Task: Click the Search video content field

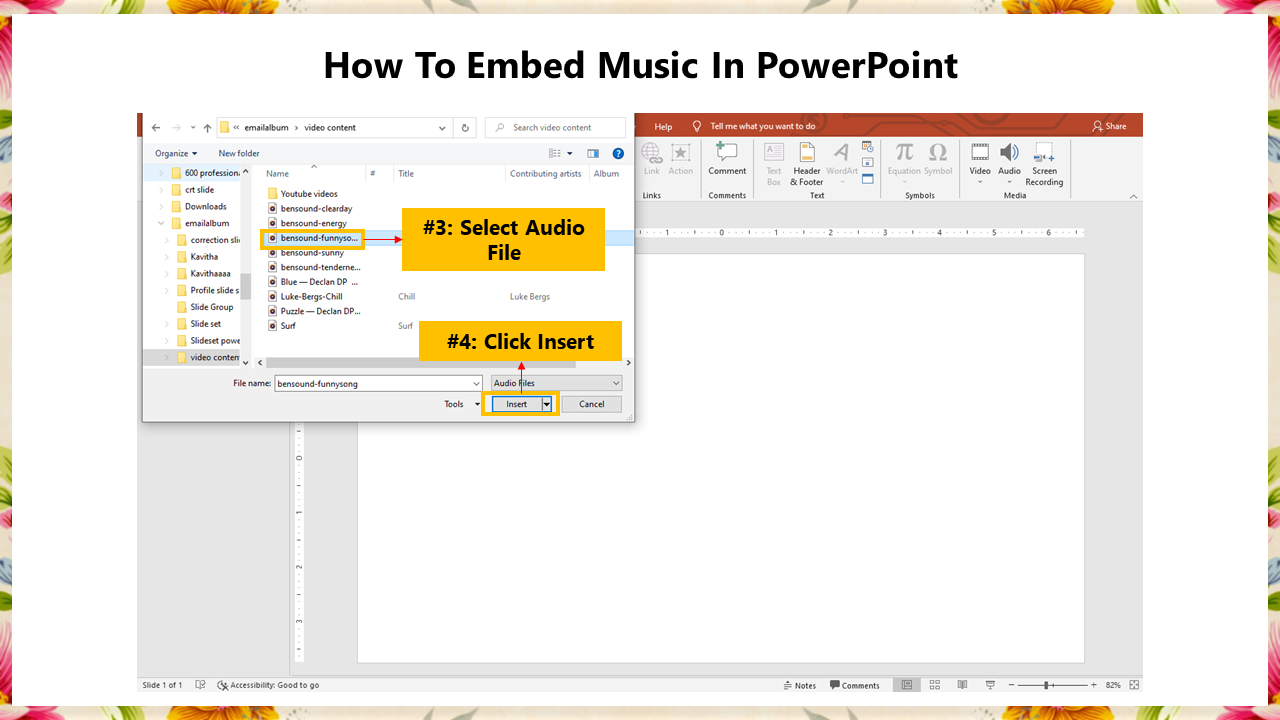Action: 555,128
